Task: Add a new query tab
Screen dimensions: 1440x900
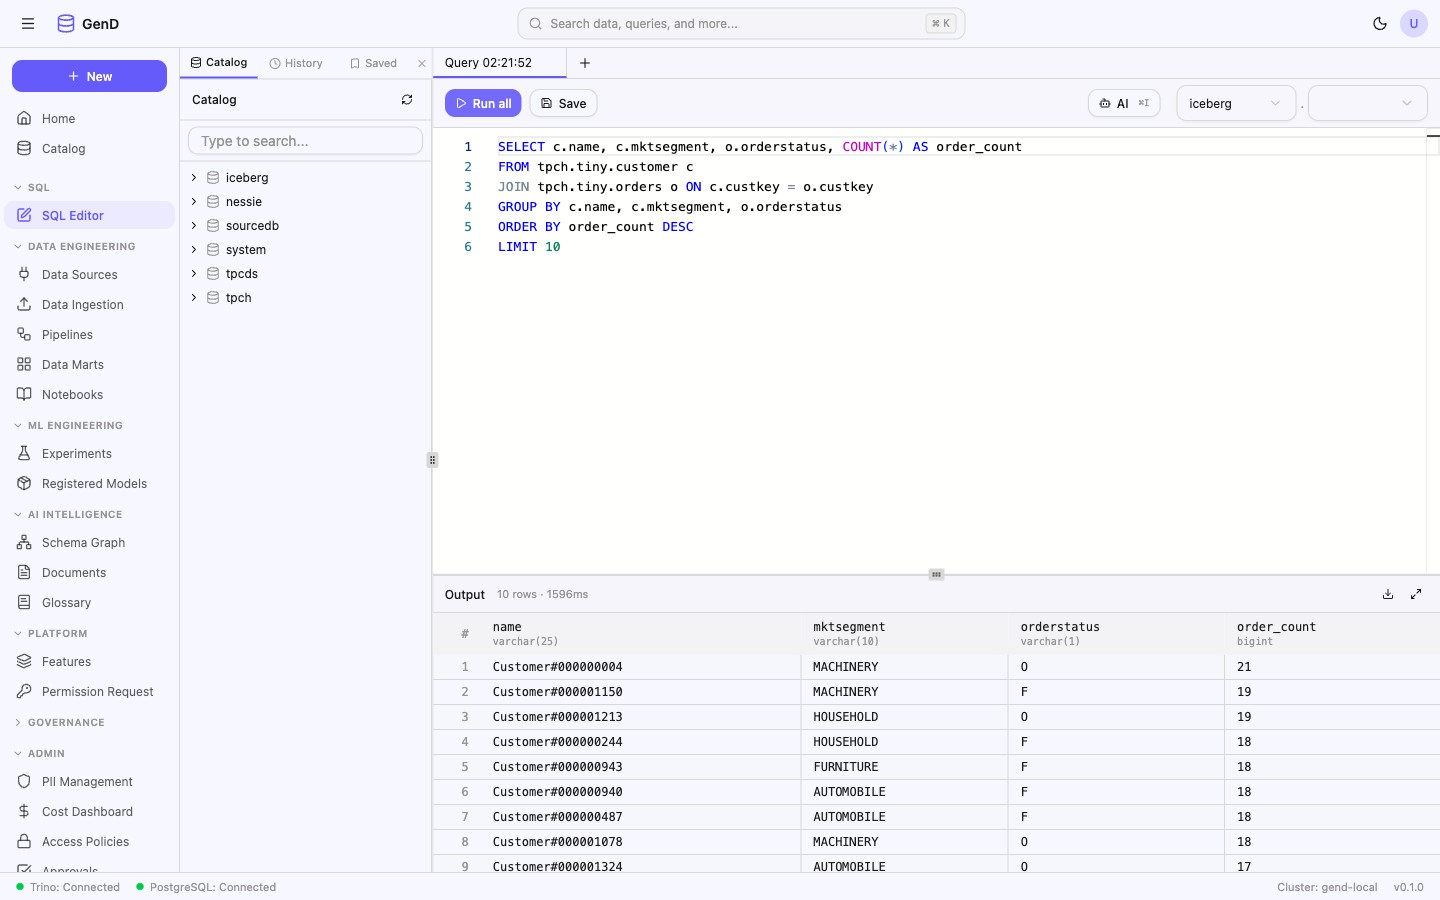Action: [585, 63]
